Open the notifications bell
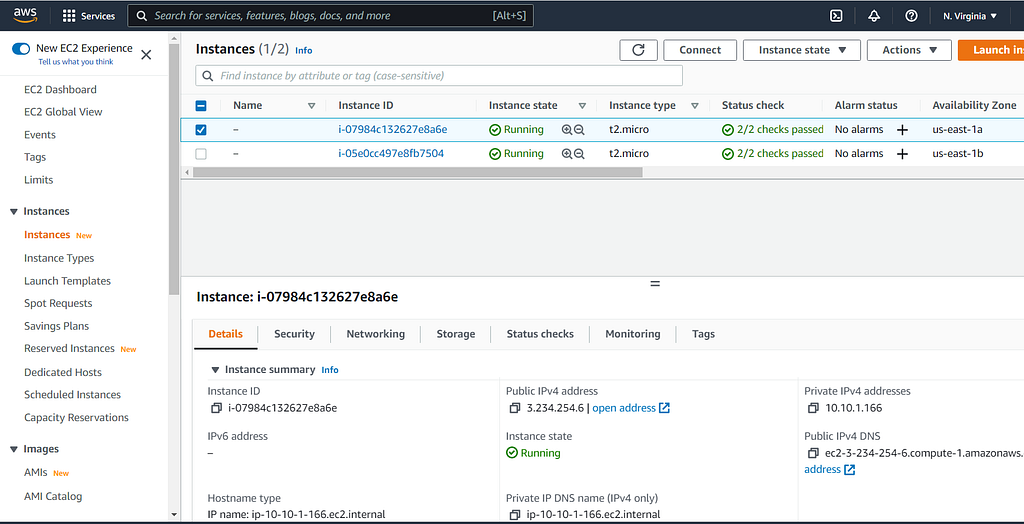This screenshot has height=524, width=1024. pos(874,16)
